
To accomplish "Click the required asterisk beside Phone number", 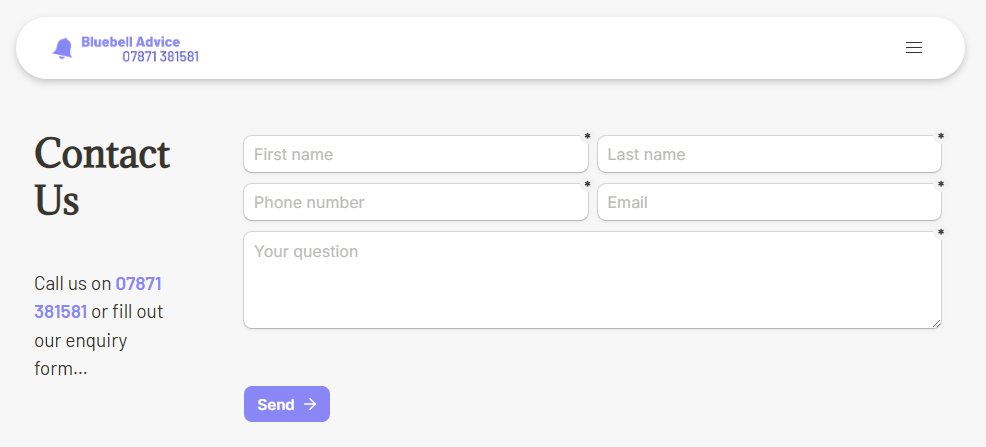I will tap(588, 185).
